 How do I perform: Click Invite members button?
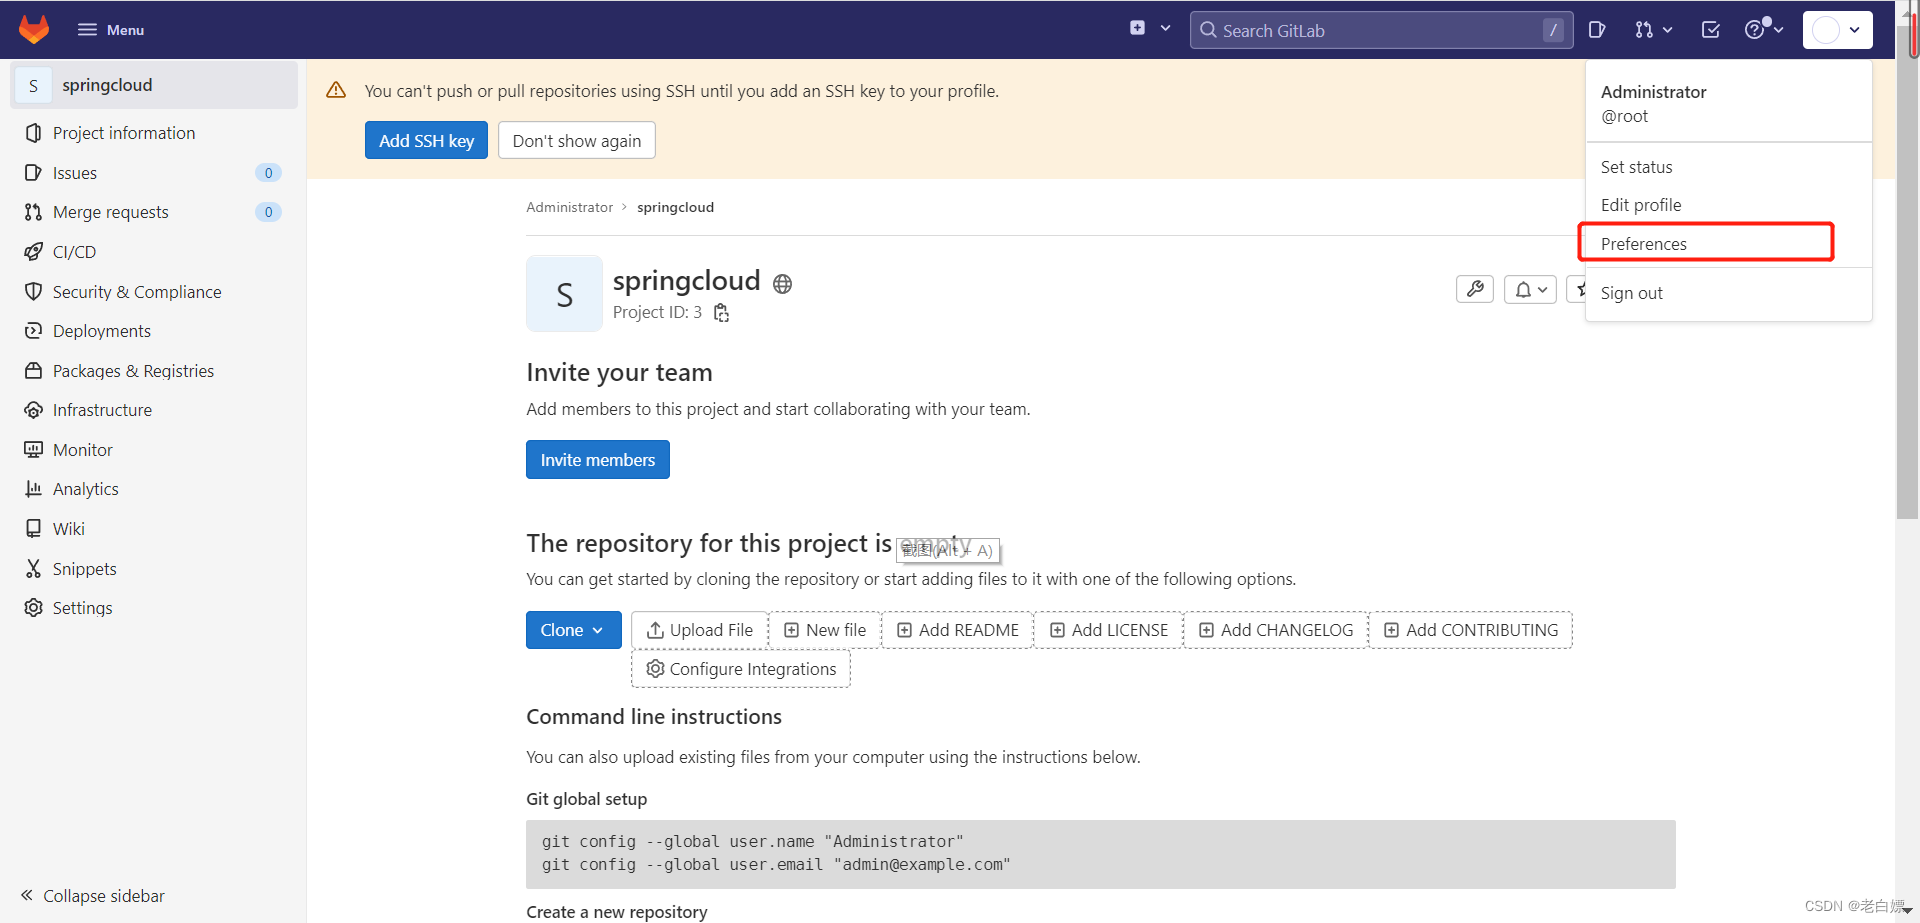598,460
